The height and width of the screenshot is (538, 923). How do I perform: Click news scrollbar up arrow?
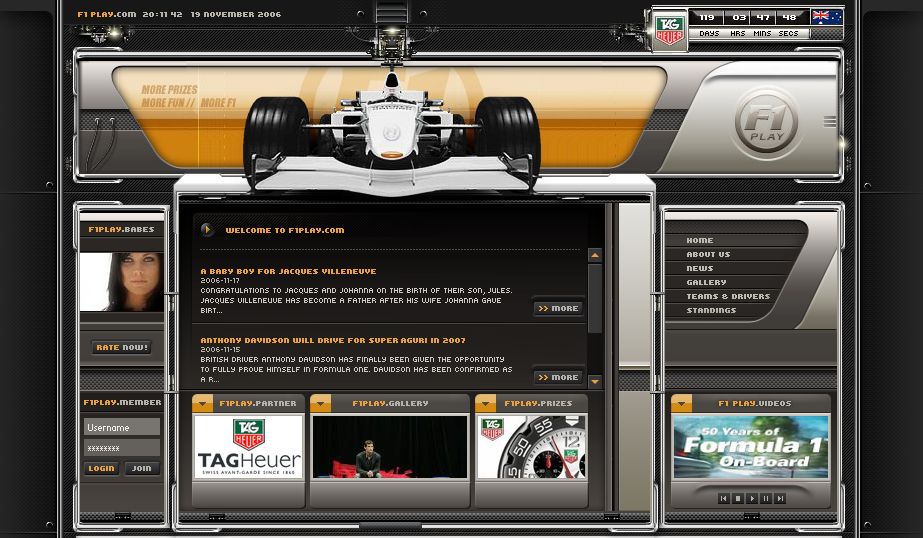click(x=595, y=255)
